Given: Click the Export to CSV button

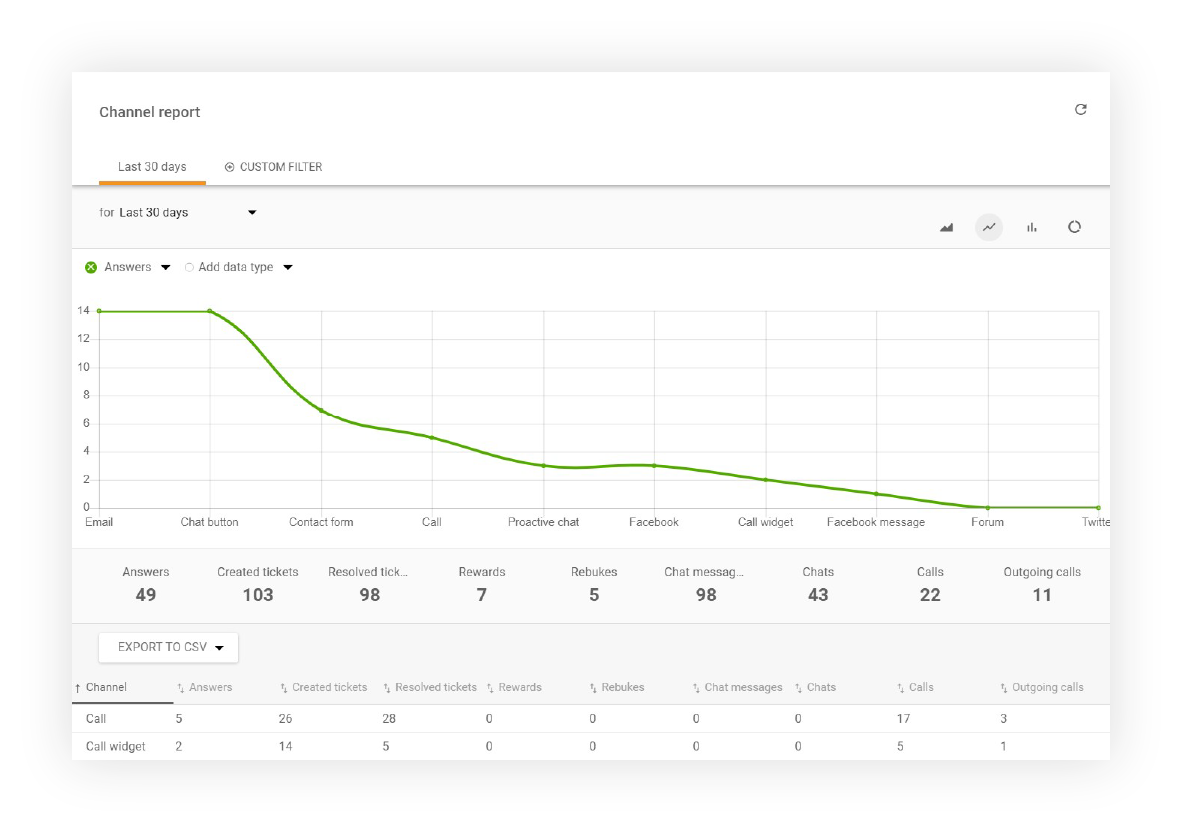Looking at the screenshot, I should point(168,647).
